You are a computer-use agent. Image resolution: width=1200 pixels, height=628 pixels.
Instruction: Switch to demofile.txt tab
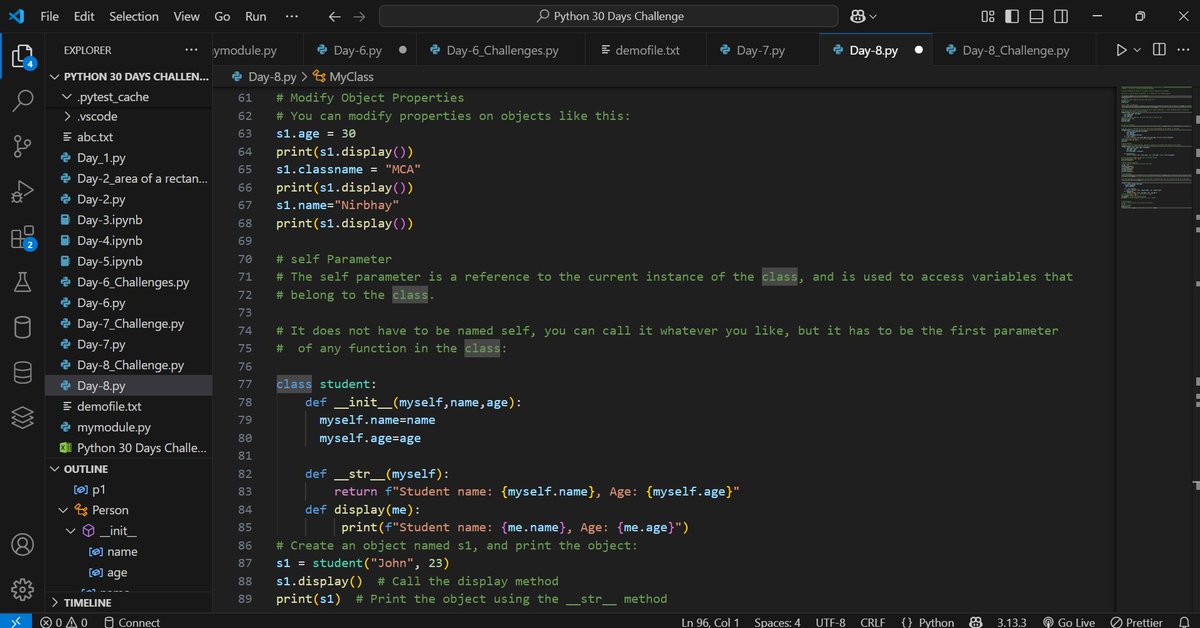[647, 50]
